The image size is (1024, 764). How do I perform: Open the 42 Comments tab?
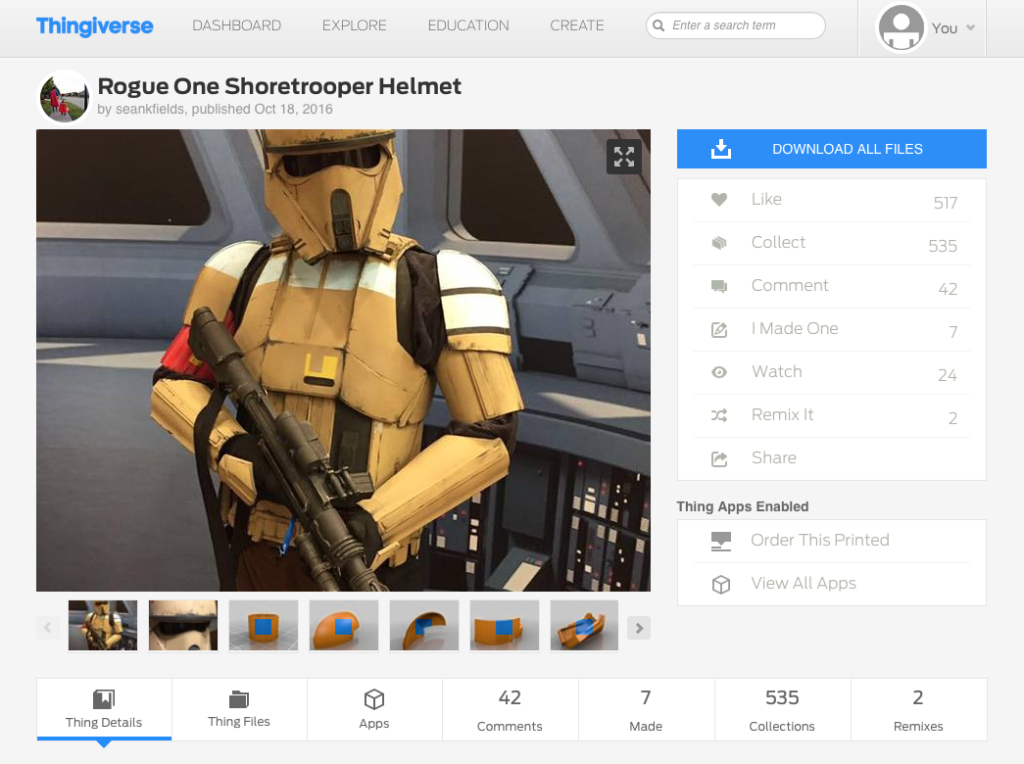click(x=510, y=709)
